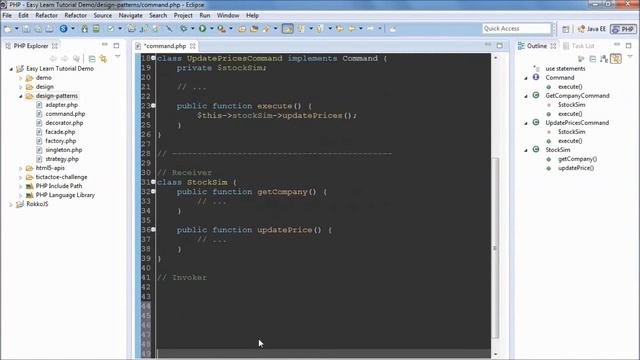Toggle the highlighted Outline toolbar filter button
The image size is (640, 360).
[x=616, y=59]
